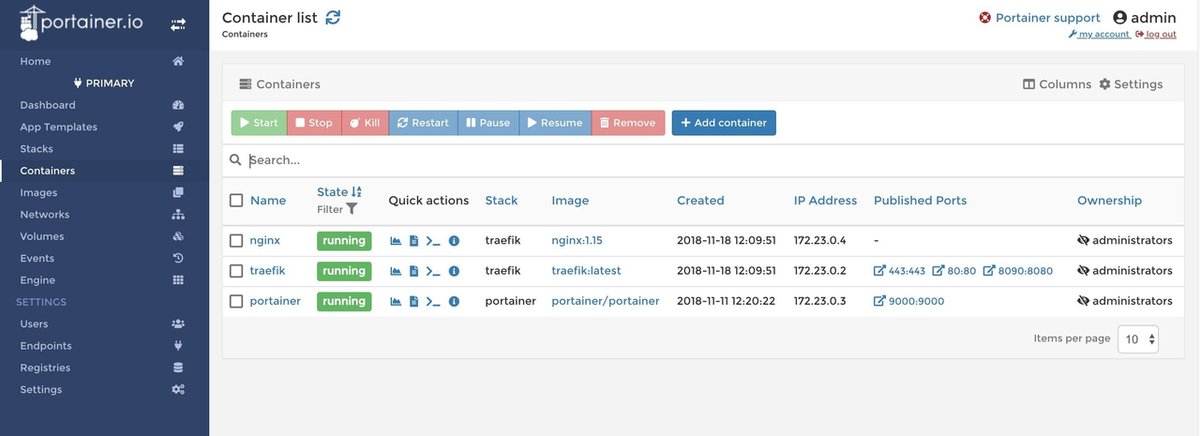Click the Start button
The width and height of the screenshot is (1200, 436).
[259, 123]
